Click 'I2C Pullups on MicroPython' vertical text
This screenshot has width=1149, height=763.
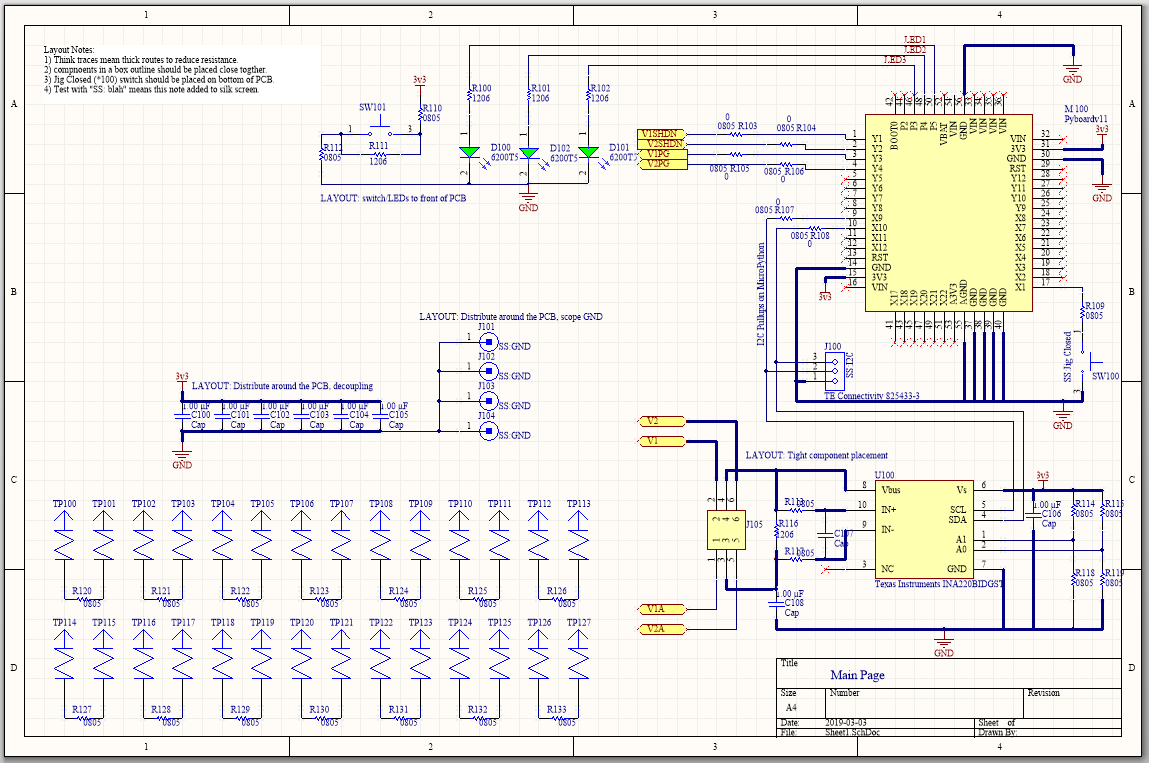[x=761, y=294]
